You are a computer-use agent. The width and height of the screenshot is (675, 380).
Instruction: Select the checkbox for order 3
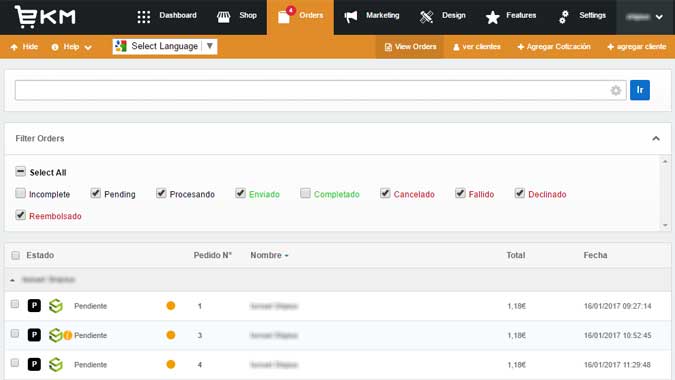click(x=15, y=334)
